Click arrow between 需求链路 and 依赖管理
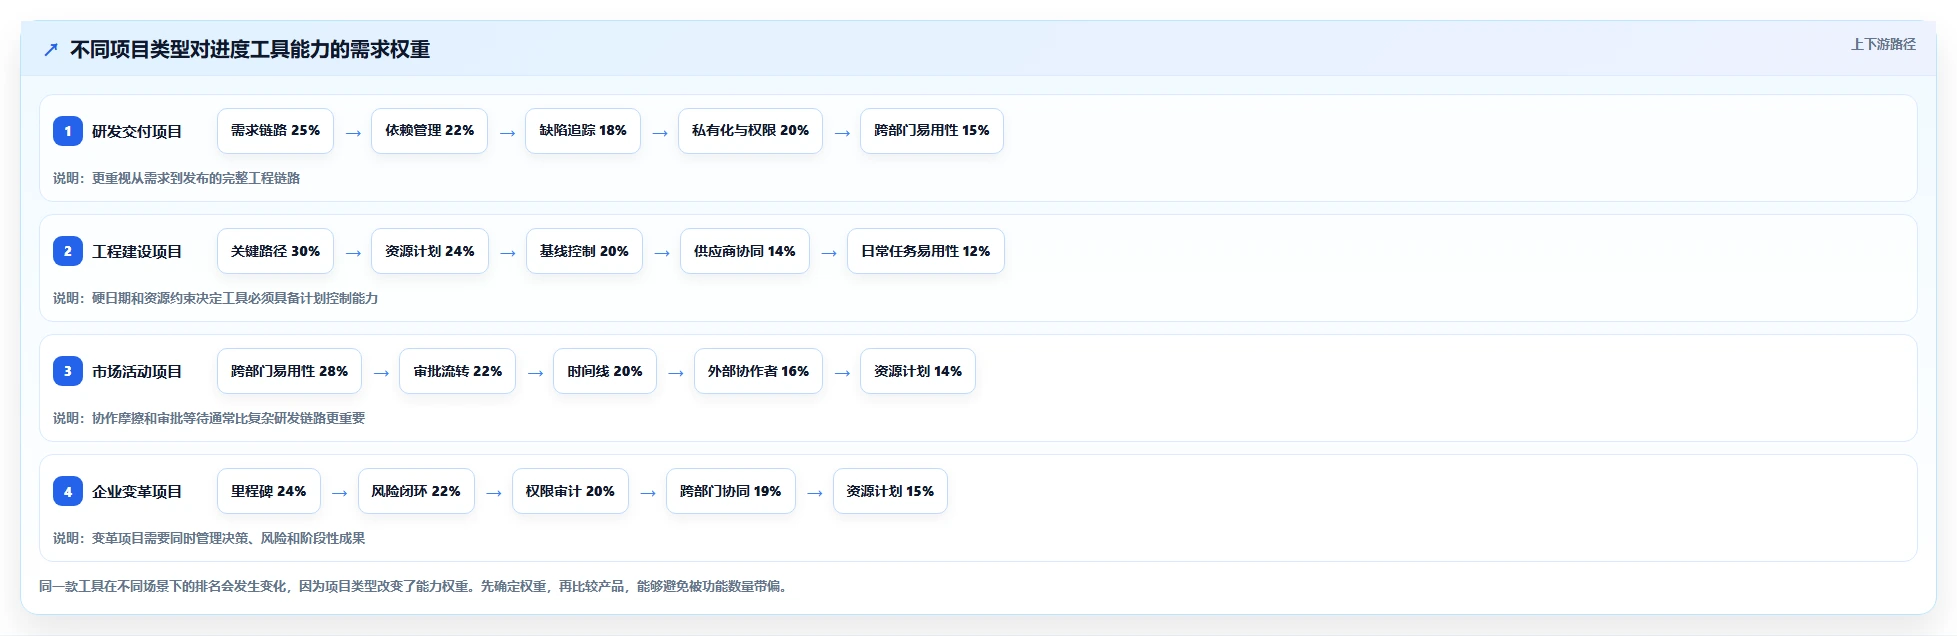Screen dimensions: 1957x636 click(x=353, y=132)
